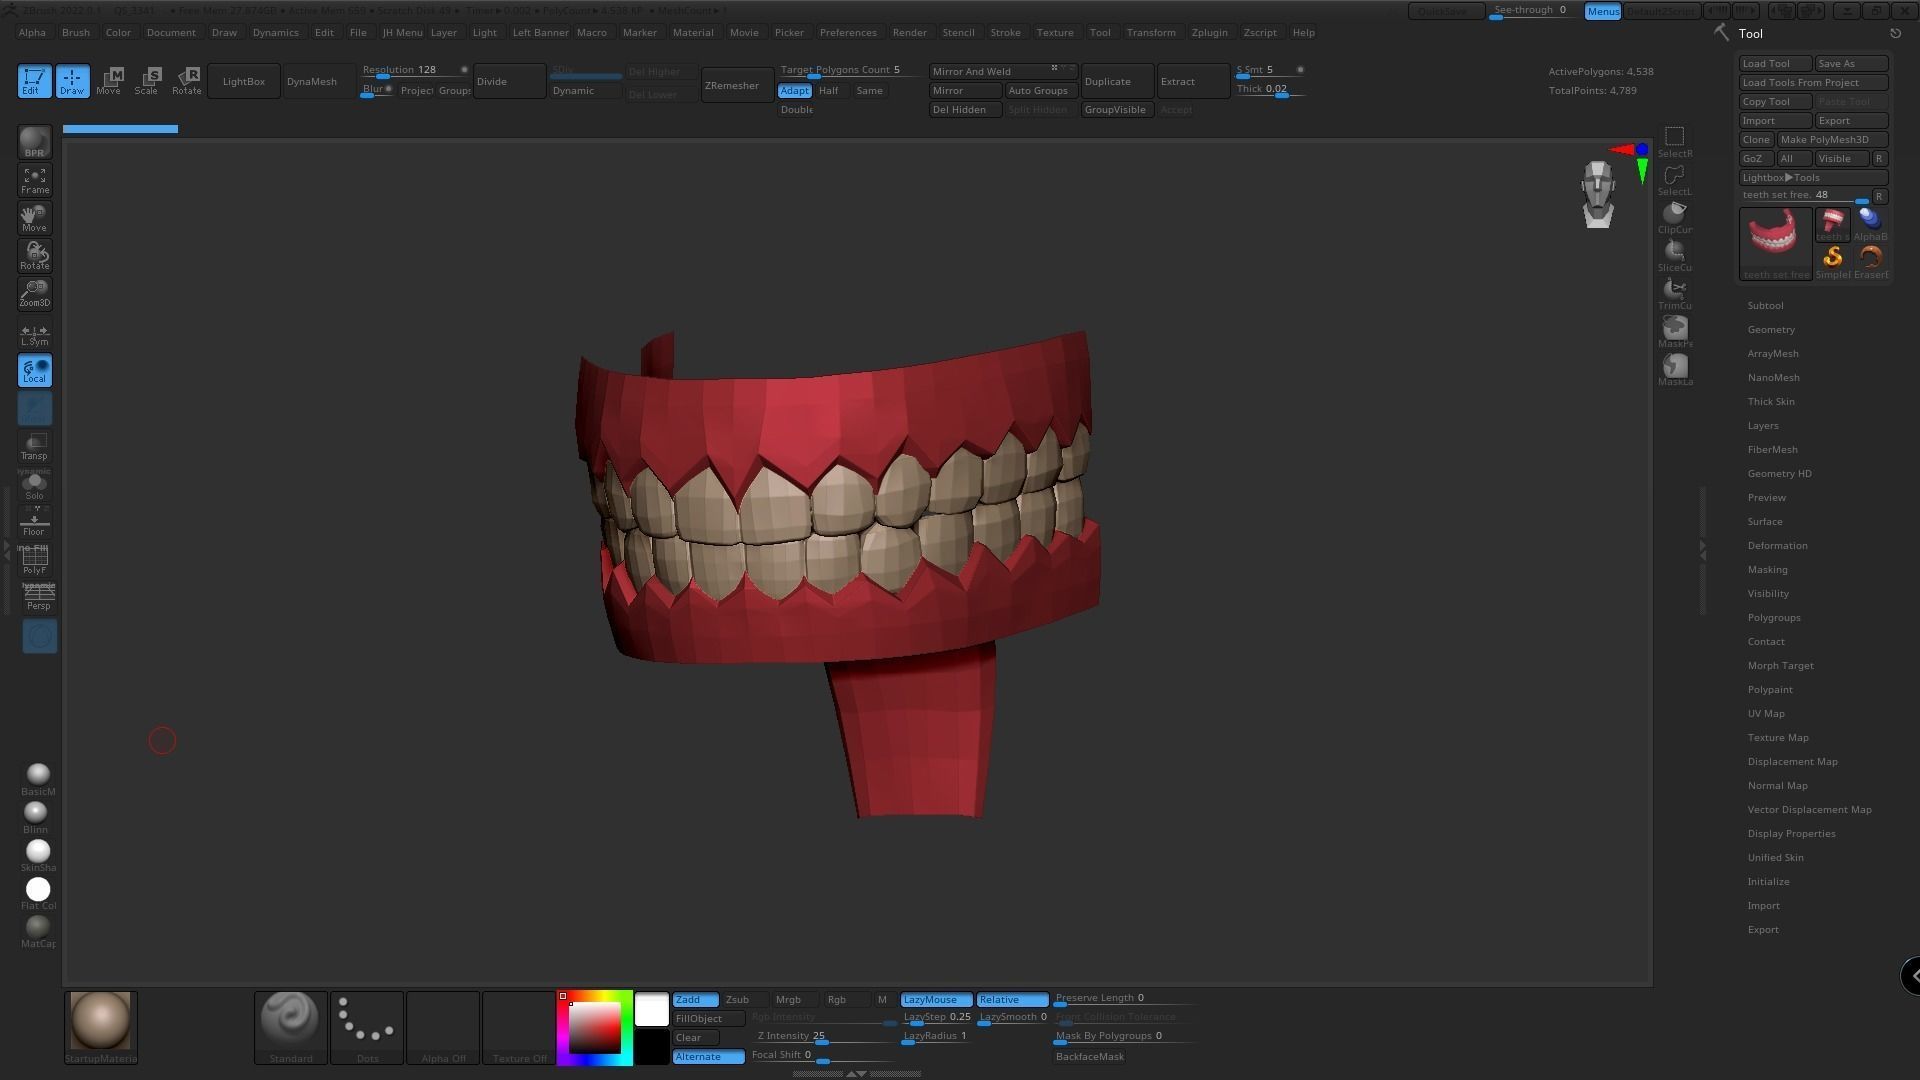
Task: Click the BPR render icon
Action: (34, 142)
